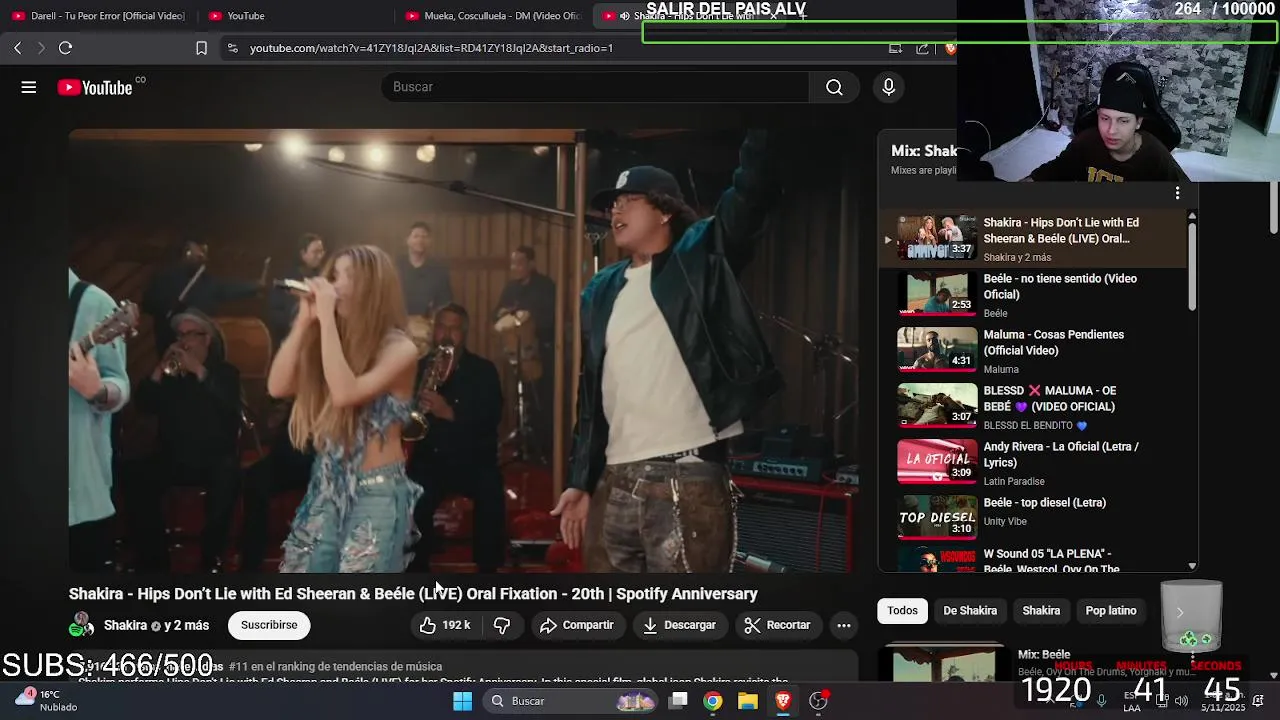Open the YouTube hamburger guide menu
The image size is (1280, 720).
pyautogui.click(x=29, y=87)
